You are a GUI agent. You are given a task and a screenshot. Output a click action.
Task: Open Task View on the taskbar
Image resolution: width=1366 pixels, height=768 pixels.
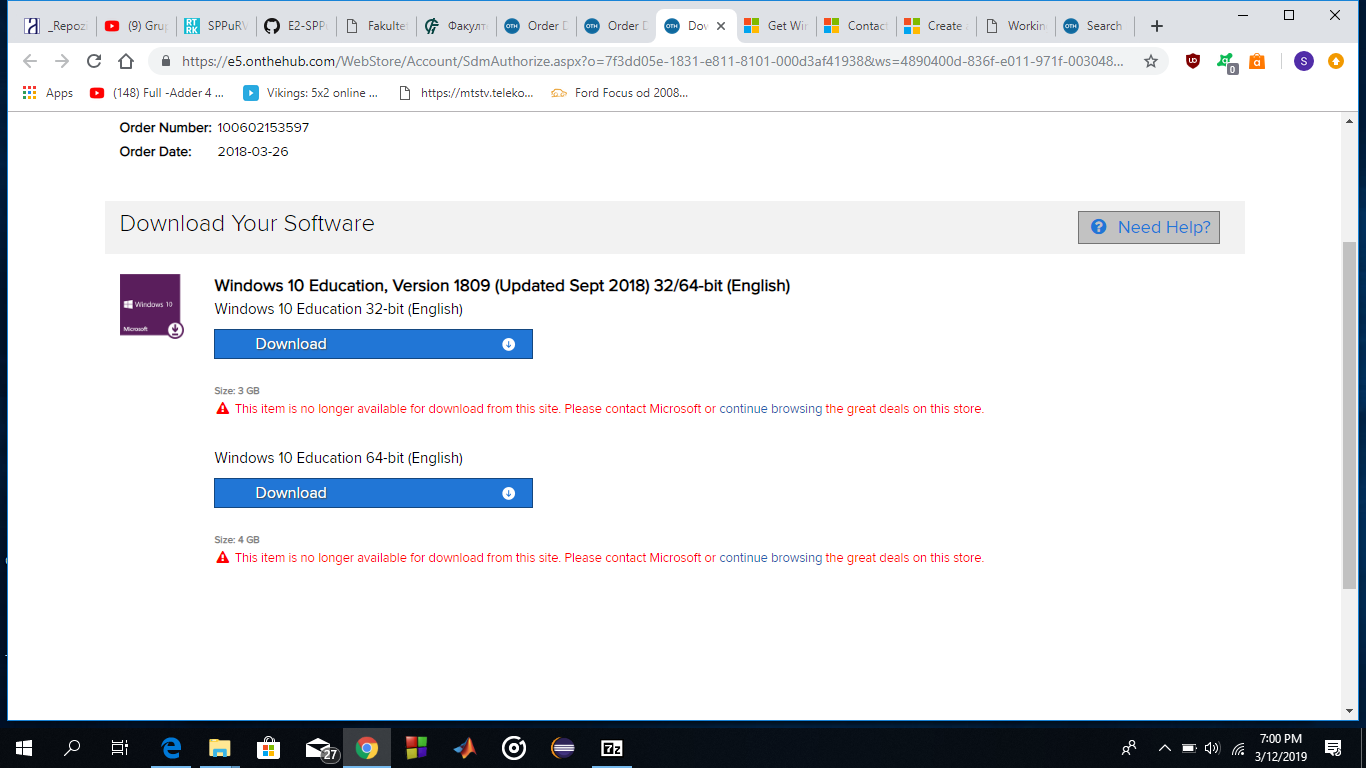[x=120, y=747]
